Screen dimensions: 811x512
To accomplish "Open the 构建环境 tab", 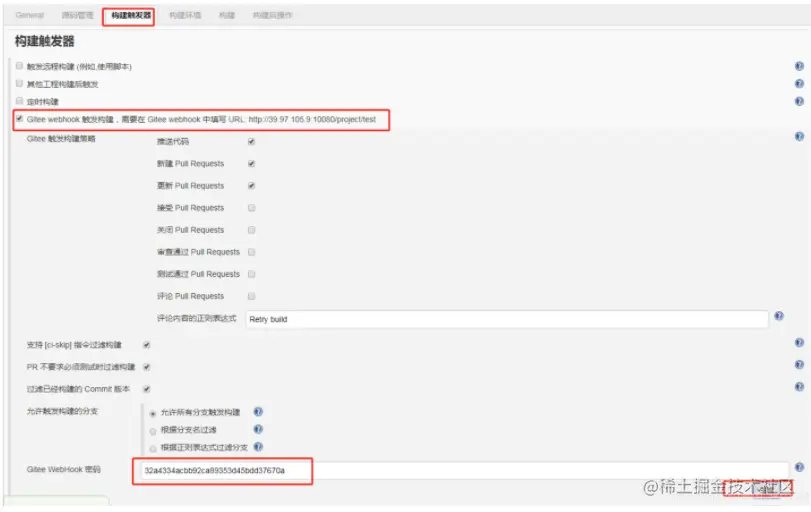I will click(x=185, y=15).
